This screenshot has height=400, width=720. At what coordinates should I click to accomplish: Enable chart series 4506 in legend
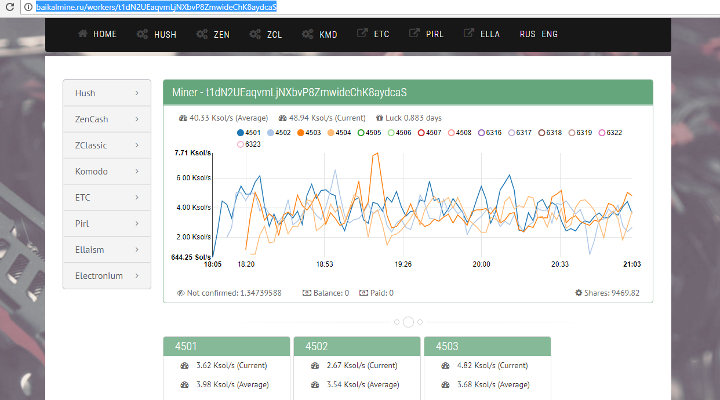pyautogui.click(x=399, y=133)
